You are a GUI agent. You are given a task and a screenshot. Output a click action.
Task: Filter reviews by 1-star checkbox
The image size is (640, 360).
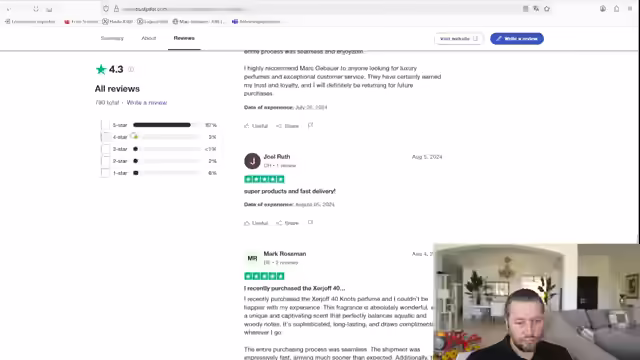coord(105,173)
